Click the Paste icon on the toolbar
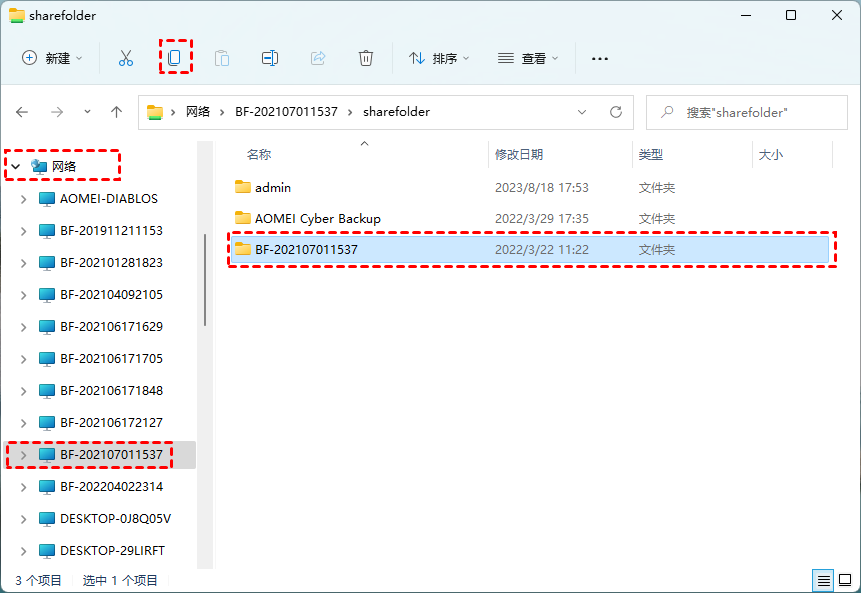This screenshot has height=593, width=861. coord(221,58)
